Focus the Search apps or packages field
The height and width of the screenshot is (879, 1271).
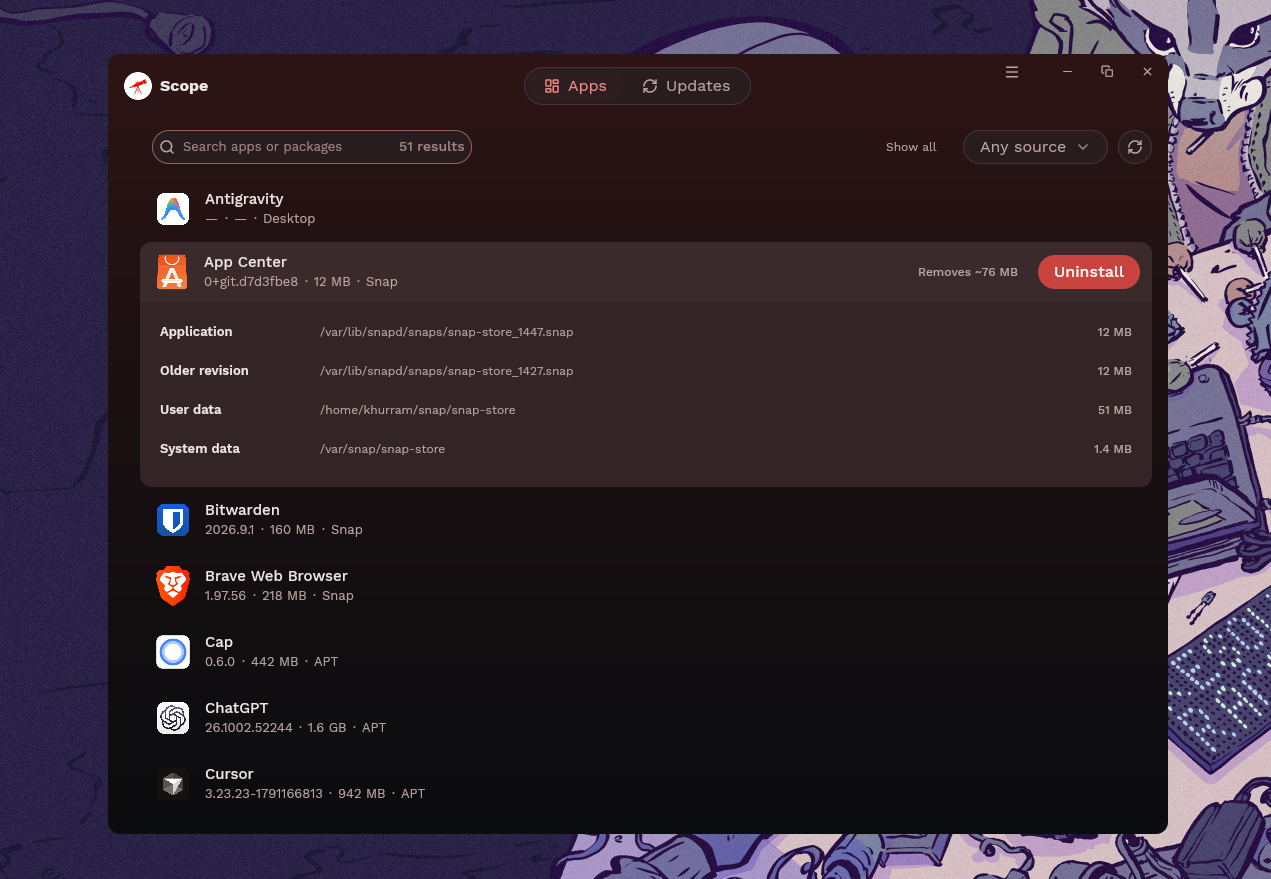tap(312, 147)
